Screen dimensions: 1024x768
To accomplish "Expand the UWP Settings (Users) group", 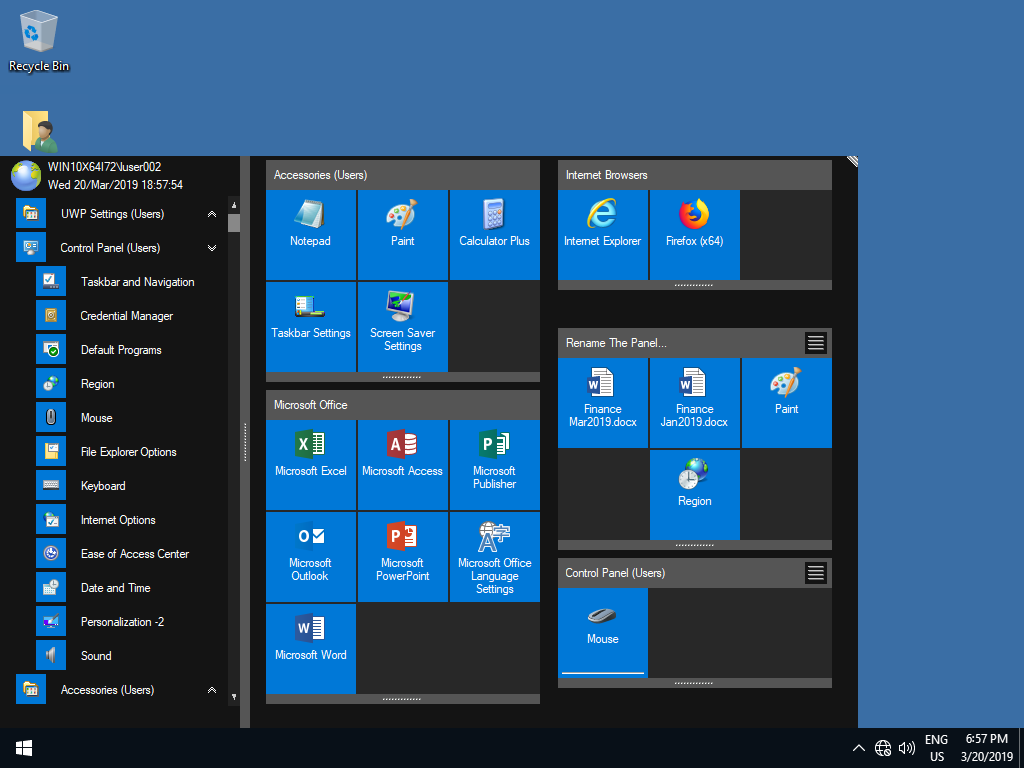I will tap(211, 214).
